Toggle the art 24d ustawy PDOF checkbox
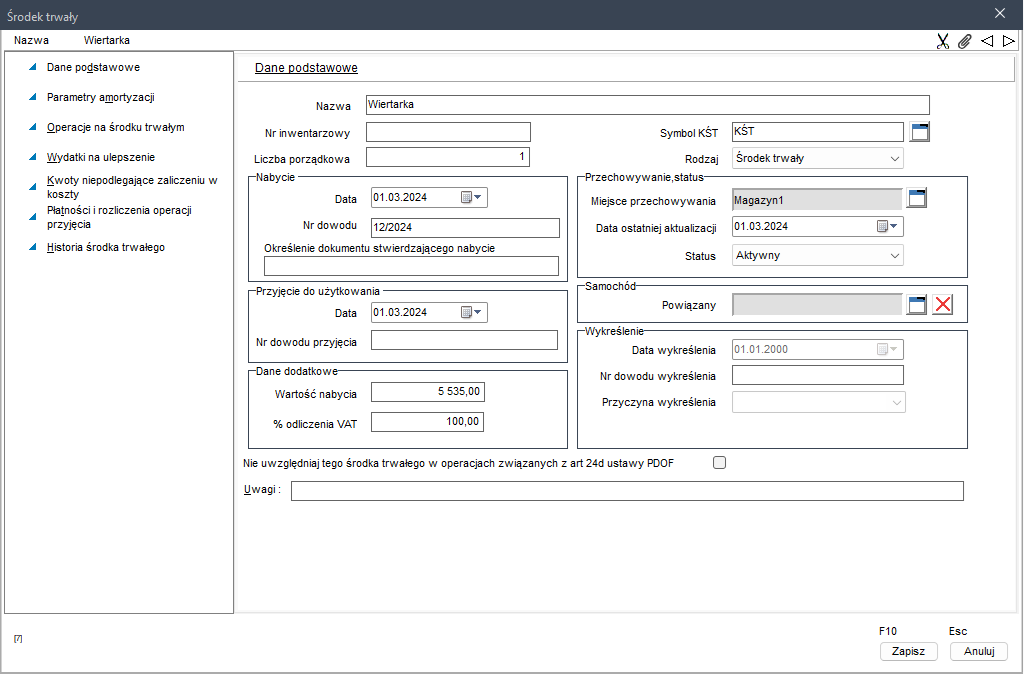 (720, 463)
